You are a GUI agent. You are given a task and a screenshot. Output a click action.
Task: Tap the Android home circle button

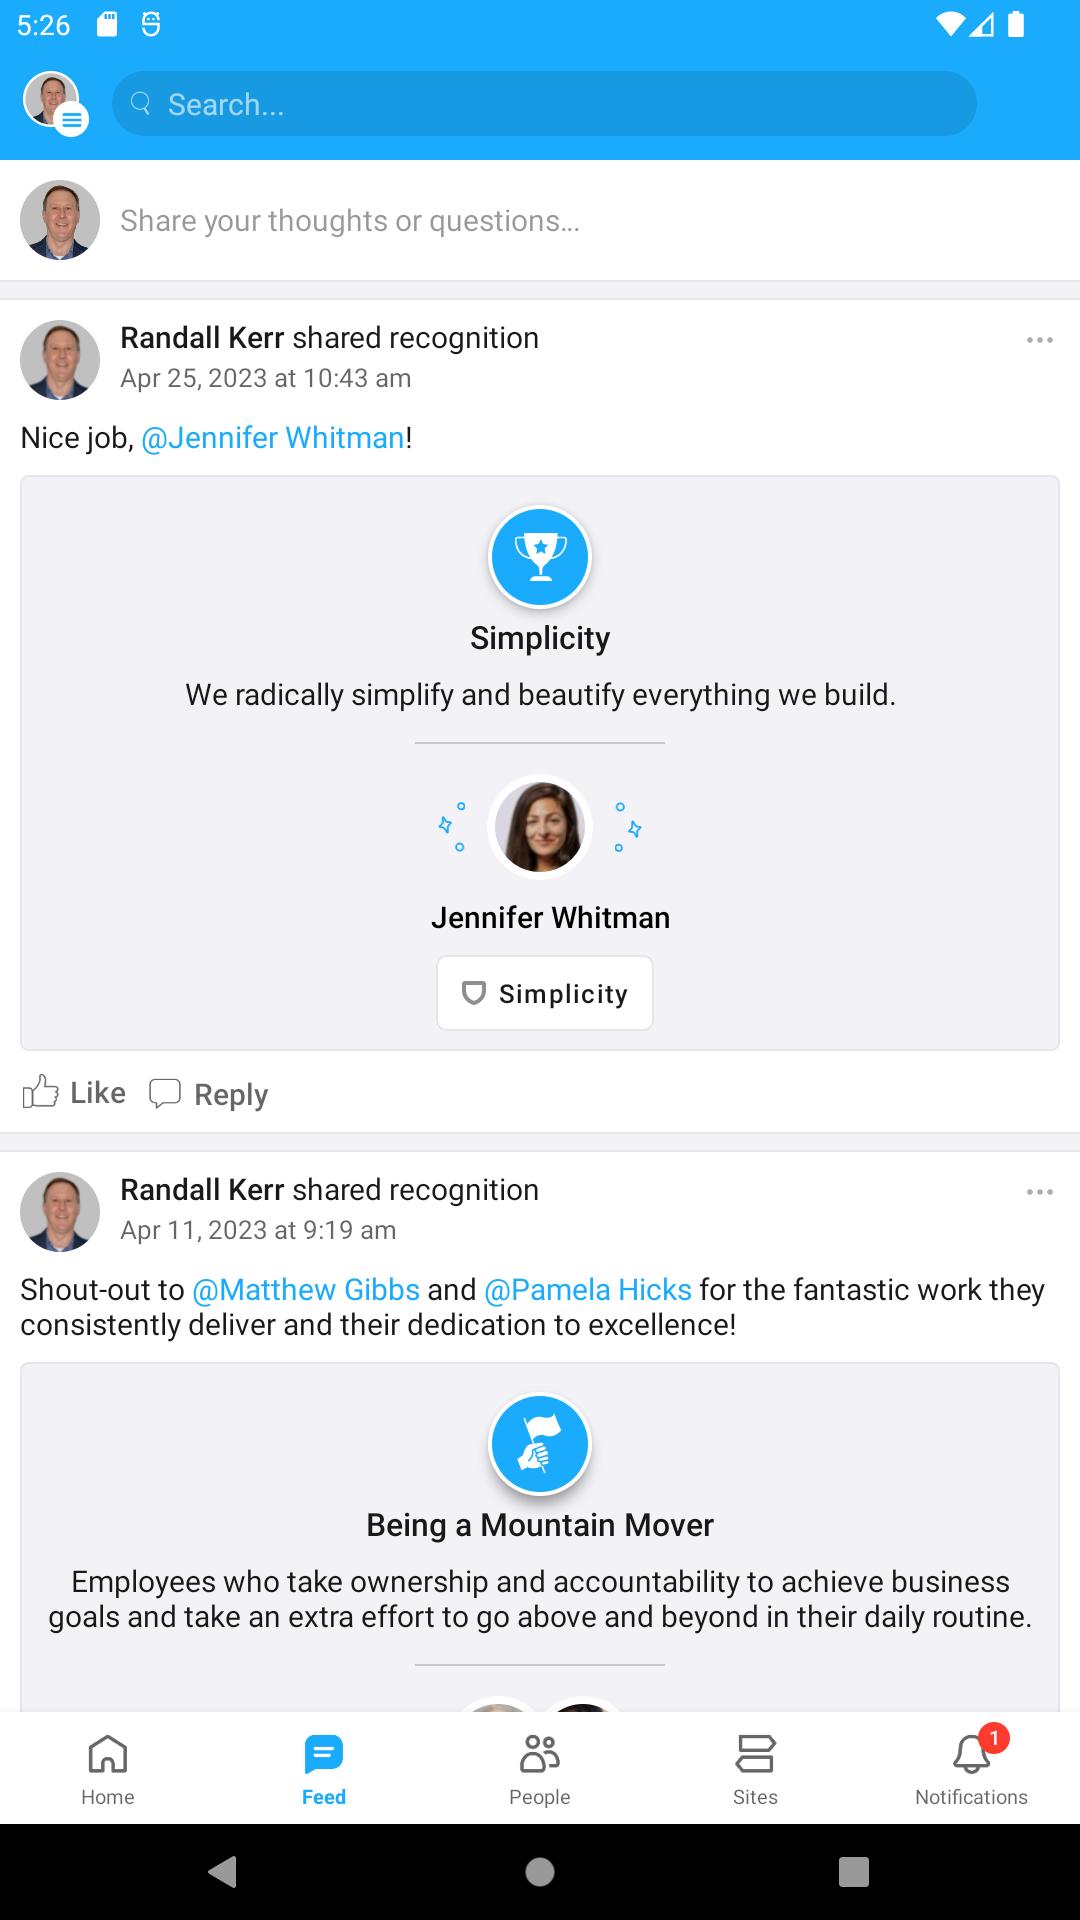[540, 1871]
